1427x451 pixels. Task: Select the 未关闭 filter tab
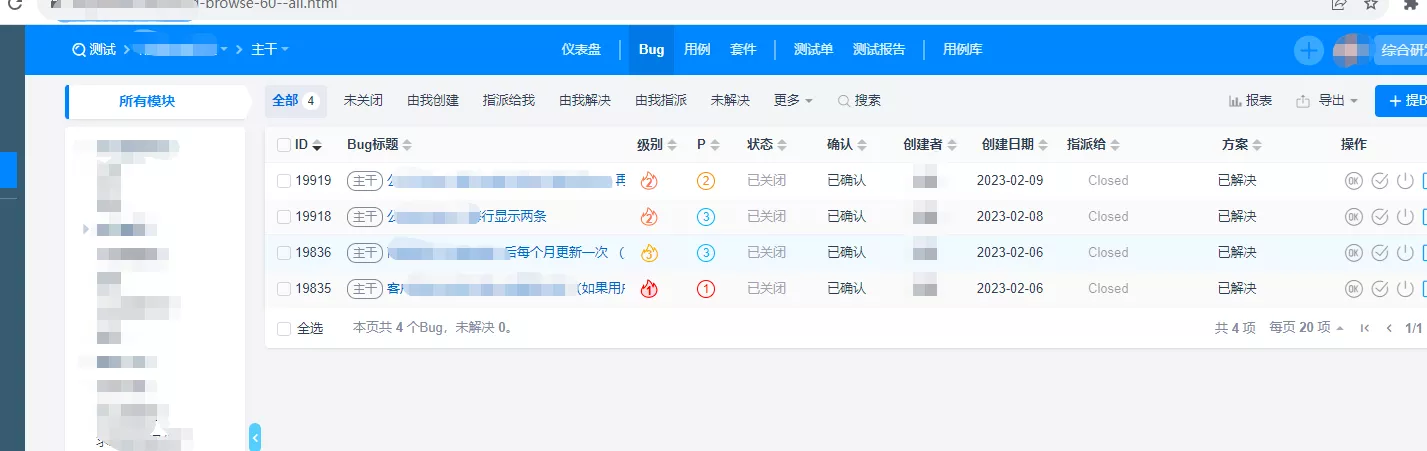tap(363, 101)
